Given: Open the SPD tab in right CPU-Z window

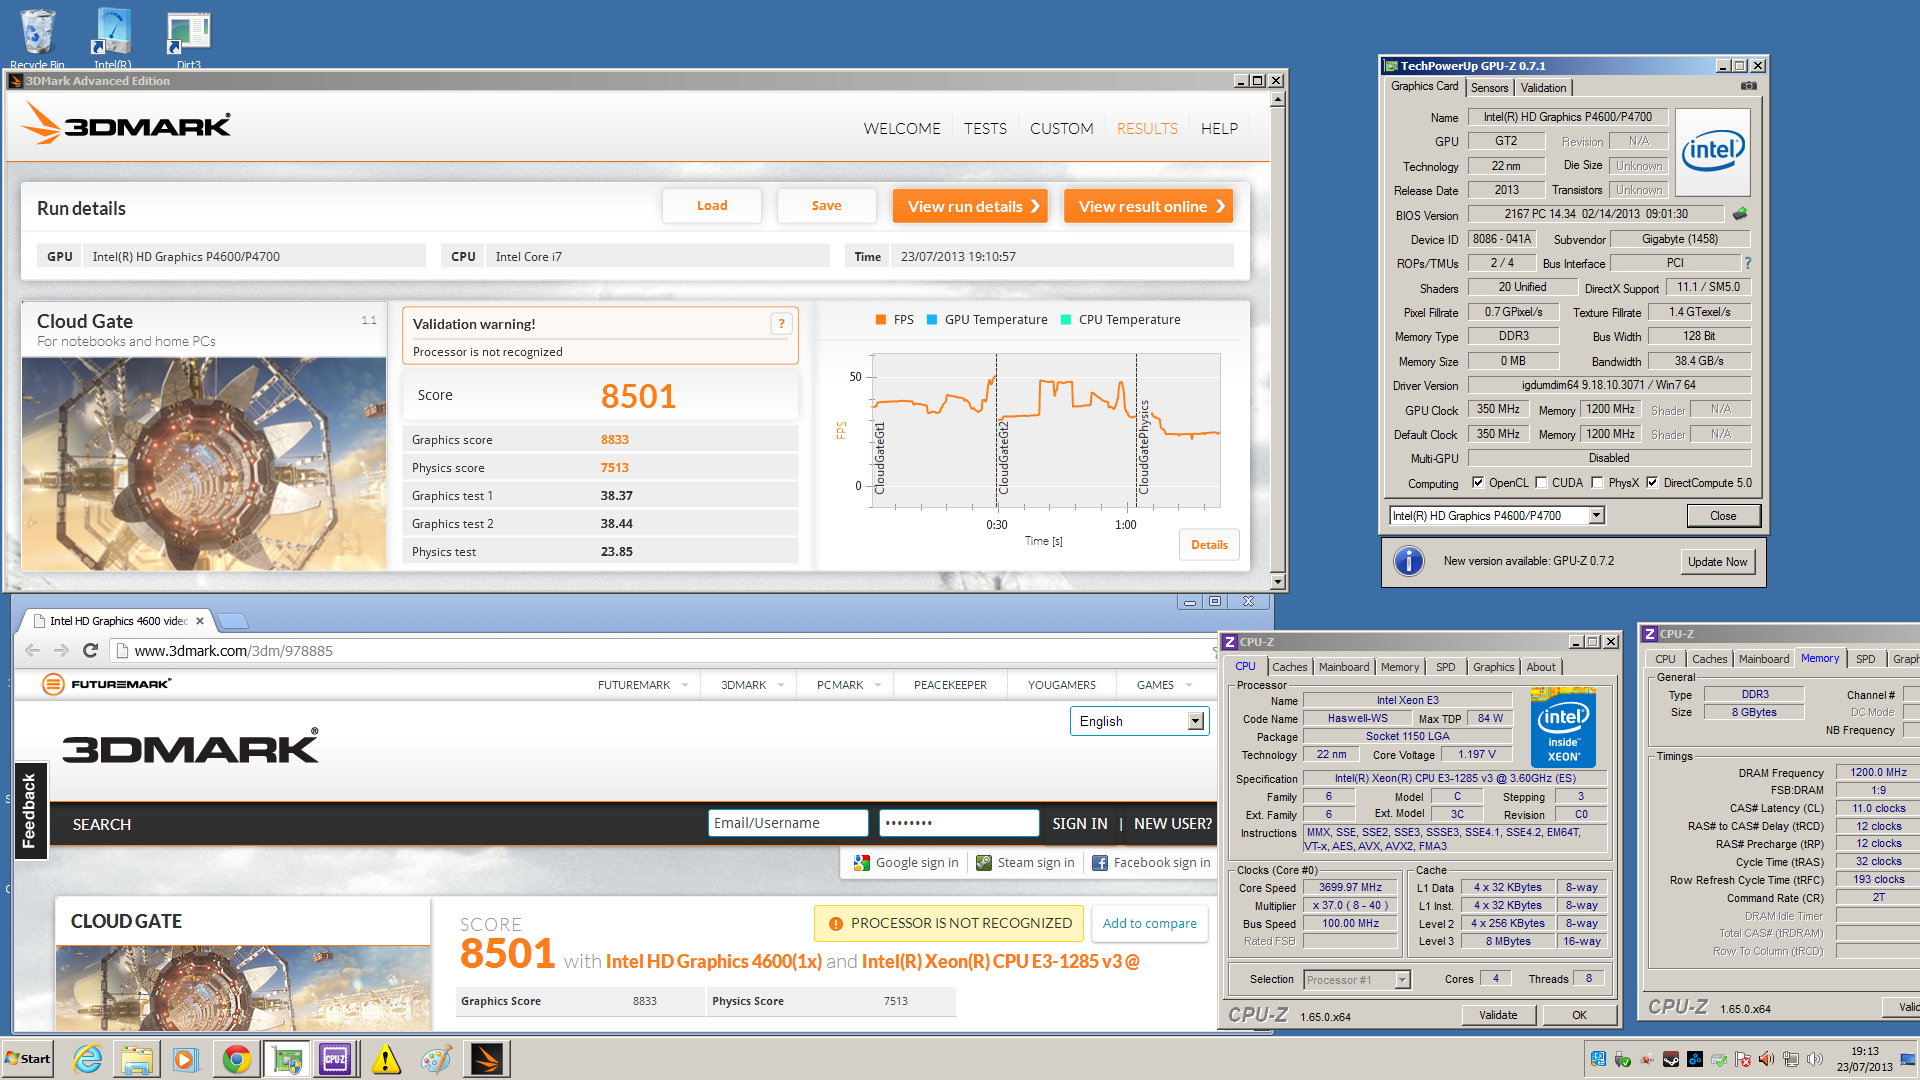Looking at the screenshot, I should click(1865, 659).
